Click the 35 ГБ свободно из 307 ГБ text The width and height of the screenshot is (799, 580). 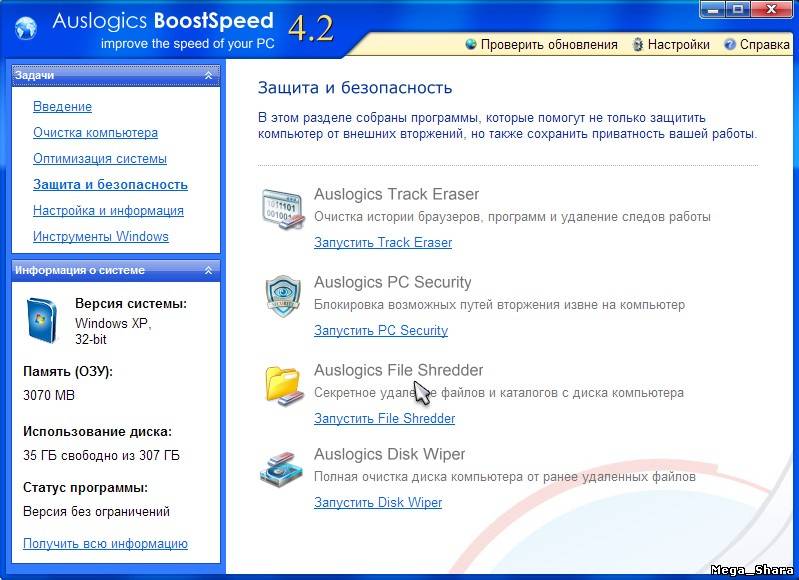click(101, 455)
